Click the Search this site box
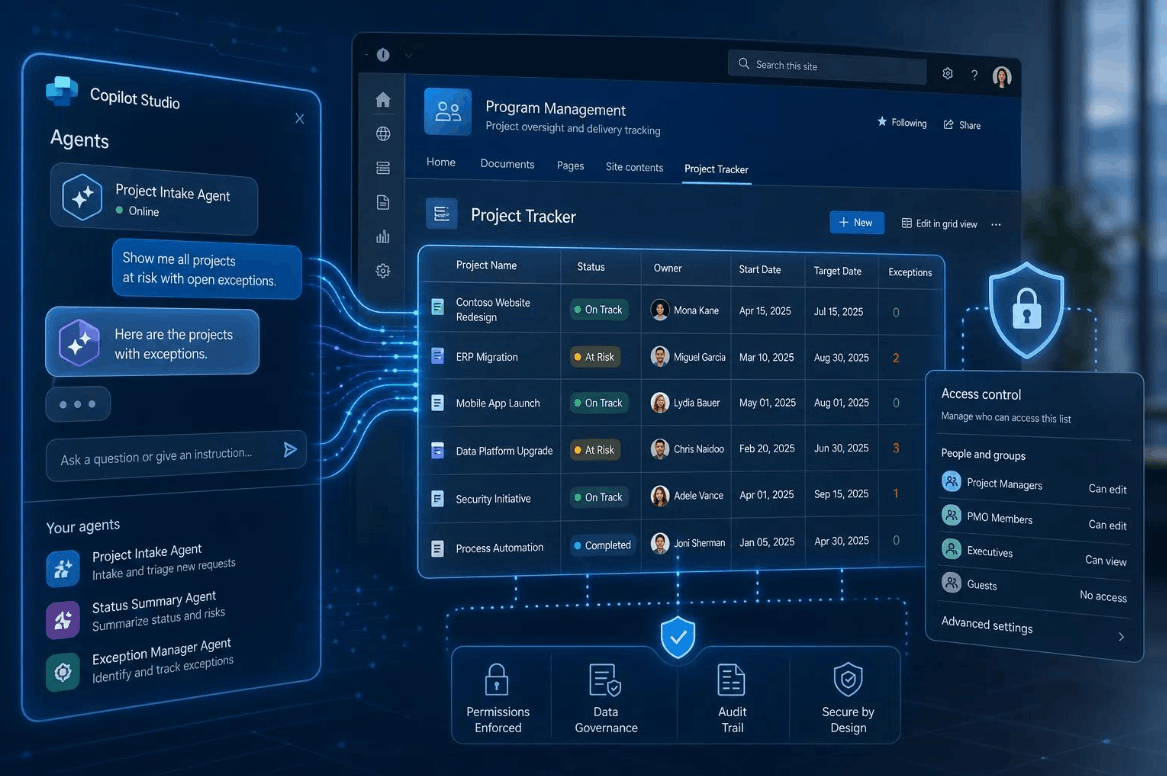The width and height of the screenshot is (1167, 776). click(827, 67)
